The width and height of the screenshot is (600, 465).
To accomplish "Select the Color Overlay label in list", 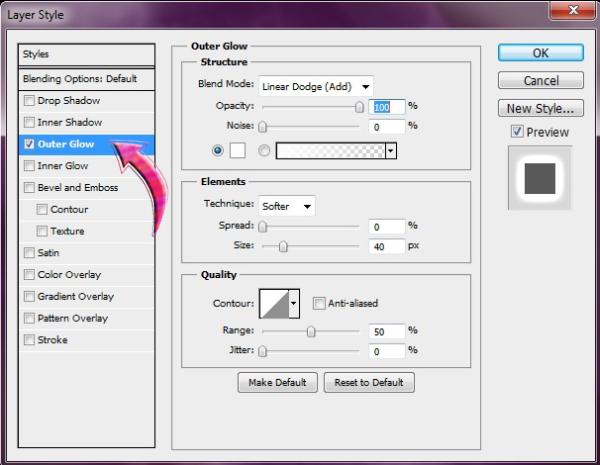I will (x=69, y=275).
